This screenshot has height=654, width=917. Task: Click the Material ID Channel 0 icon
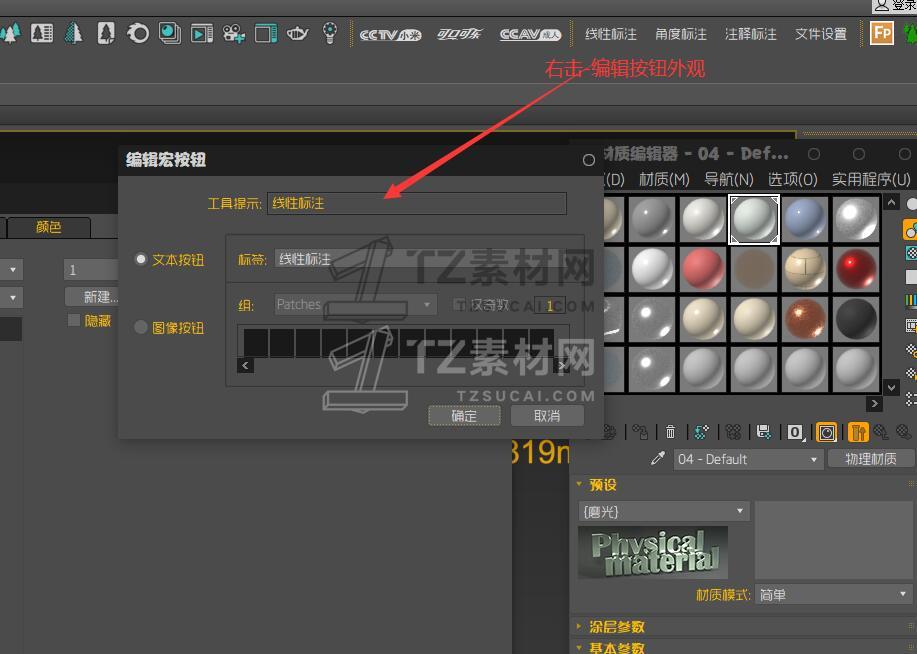[x=795, y=432]
